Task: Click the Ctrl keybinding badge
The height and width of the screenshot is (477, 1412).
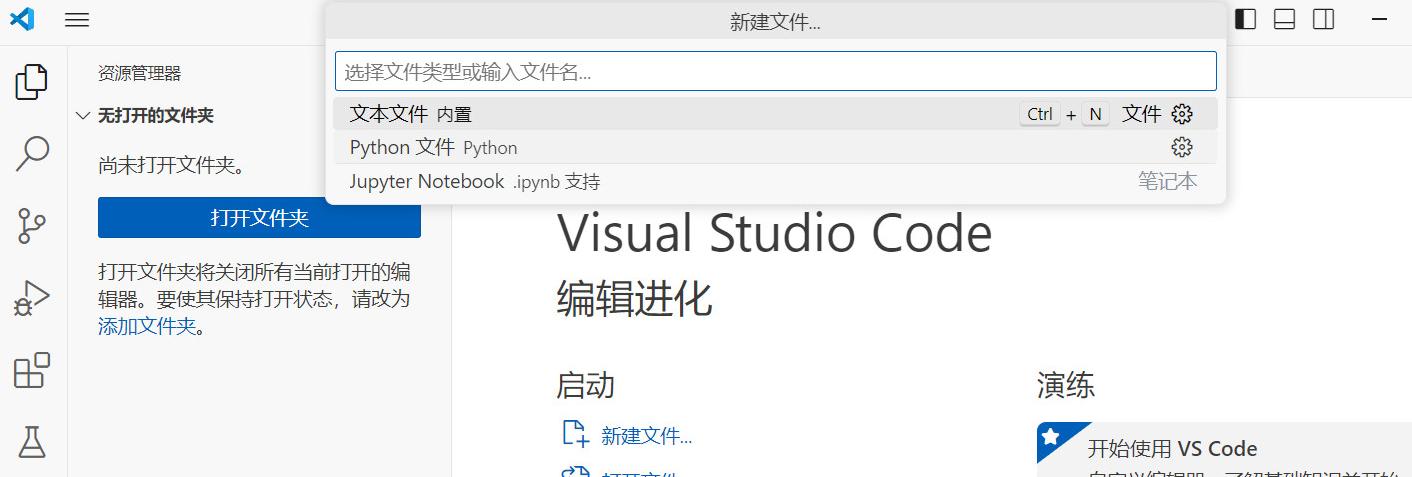Action: point(1040,114)
